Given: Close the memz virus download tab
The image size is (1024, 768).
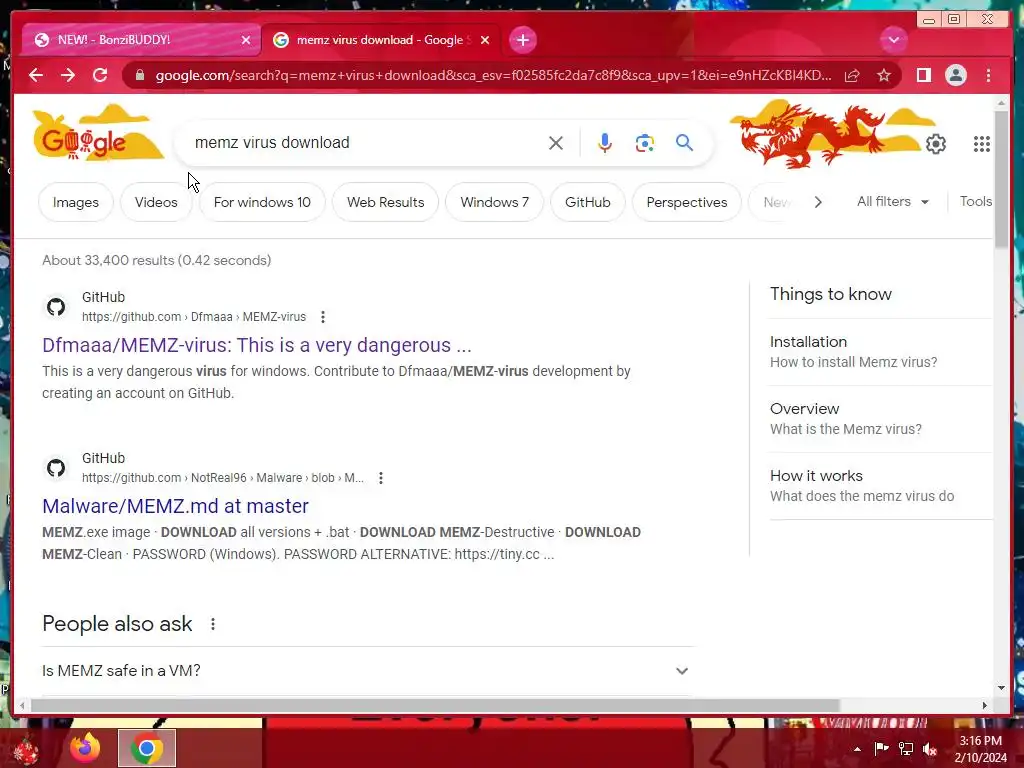Looking at the screenshot, I should point(485,40).
